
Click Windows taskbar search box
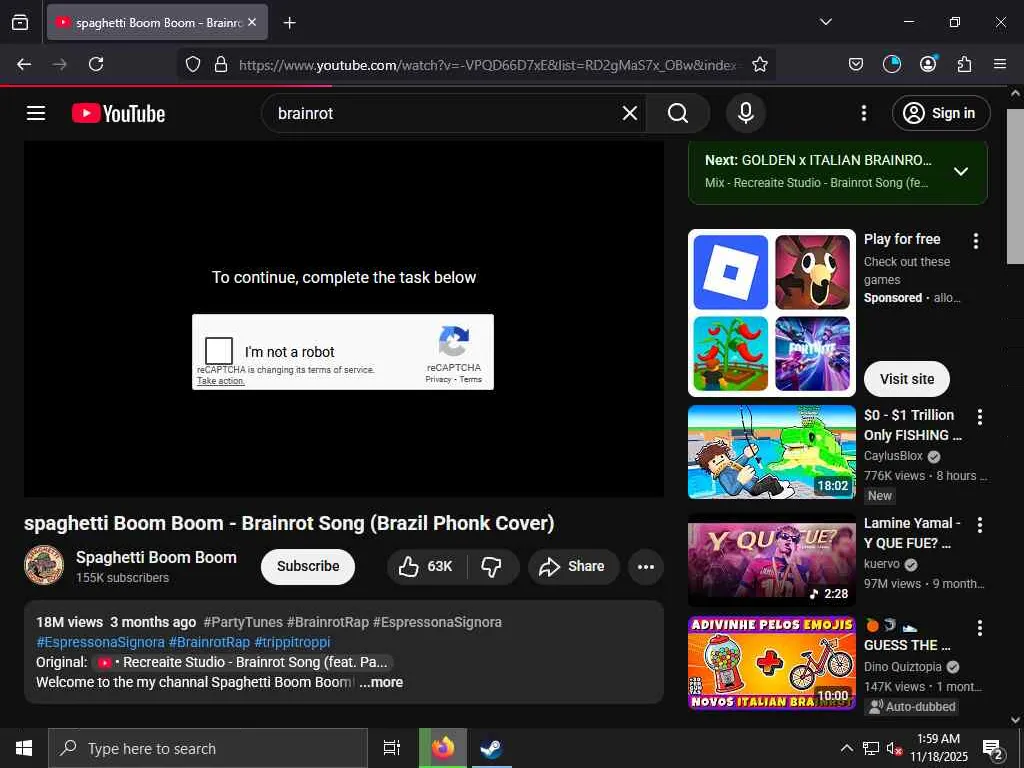(208, 748)
